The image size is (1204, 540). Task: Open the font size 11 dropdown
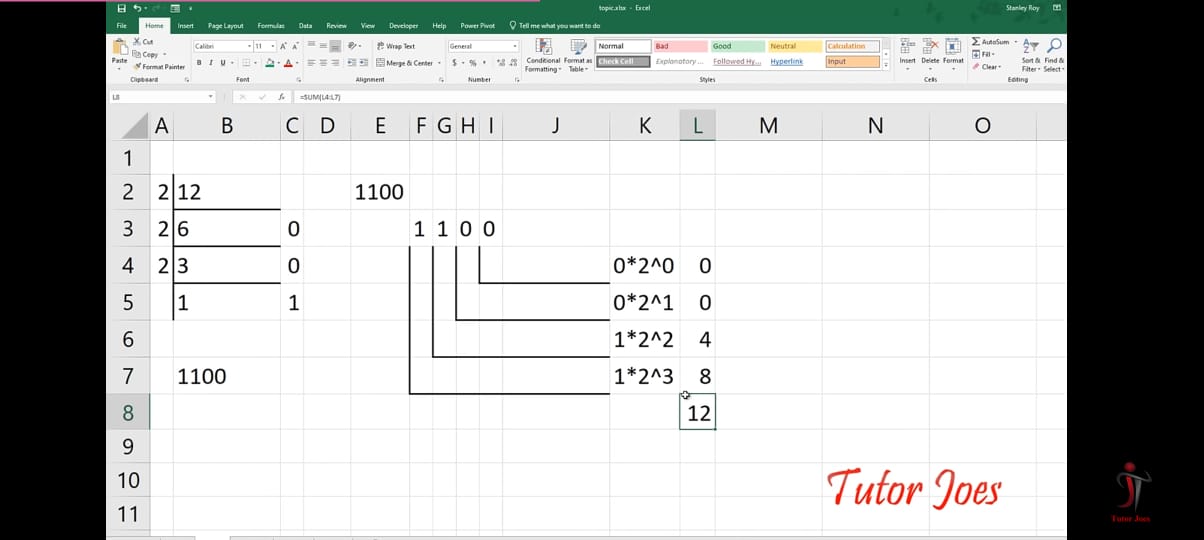pos(273,46)
